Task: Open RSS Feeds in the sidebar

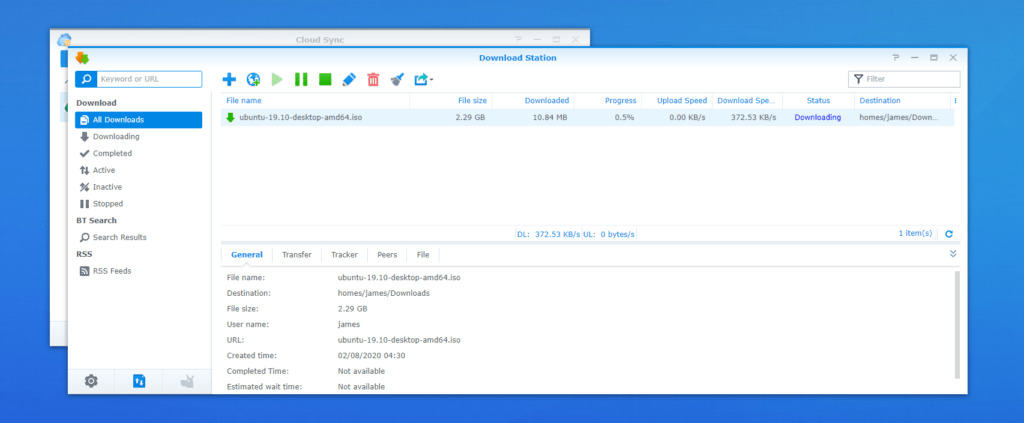Action: [x=111, y=271]
